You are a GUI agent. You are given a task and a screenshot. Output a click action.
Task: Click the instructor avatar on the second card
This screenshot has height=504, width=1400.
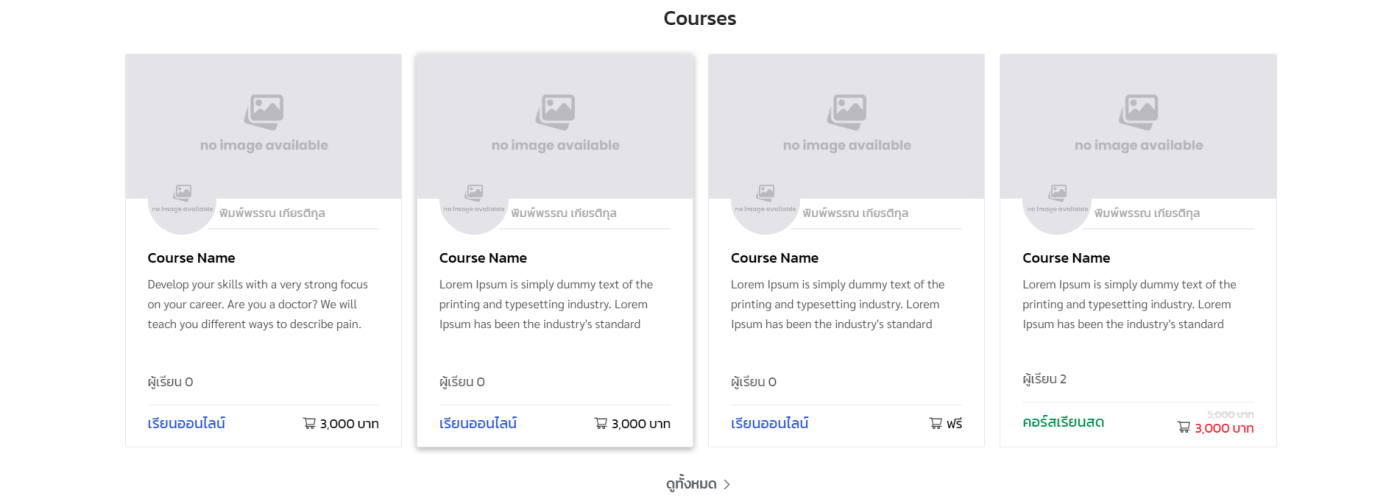(473, 200)
